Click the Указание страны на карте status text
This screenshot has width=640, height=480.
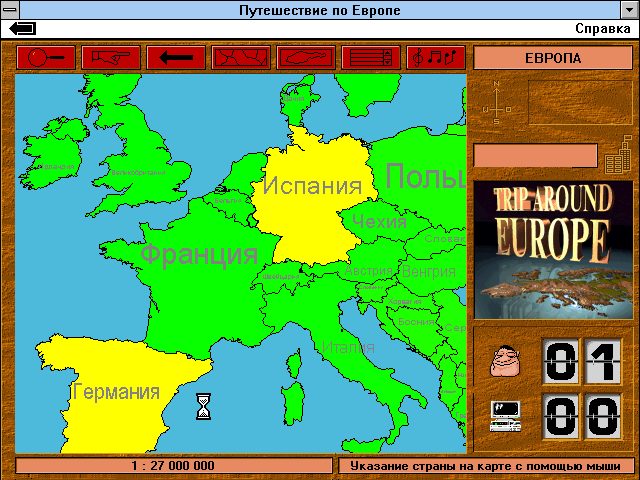coord(485,466)
